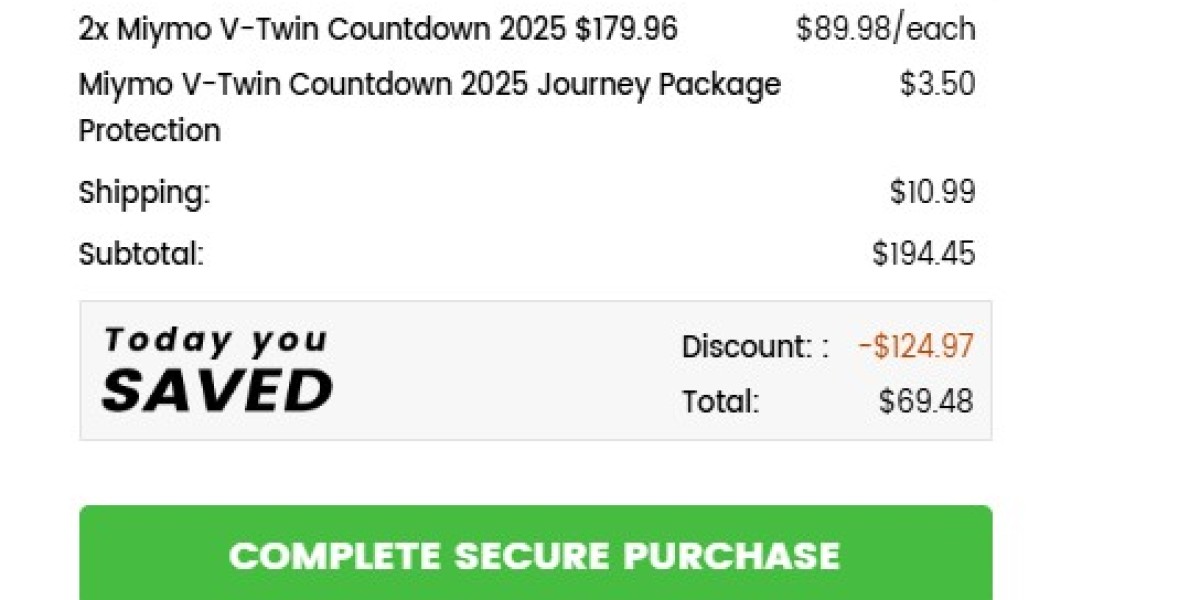This screenshot has width=1200, height=600.
Task: Click the orange -$124.97 discount amount
Action: tap(916, 347)
